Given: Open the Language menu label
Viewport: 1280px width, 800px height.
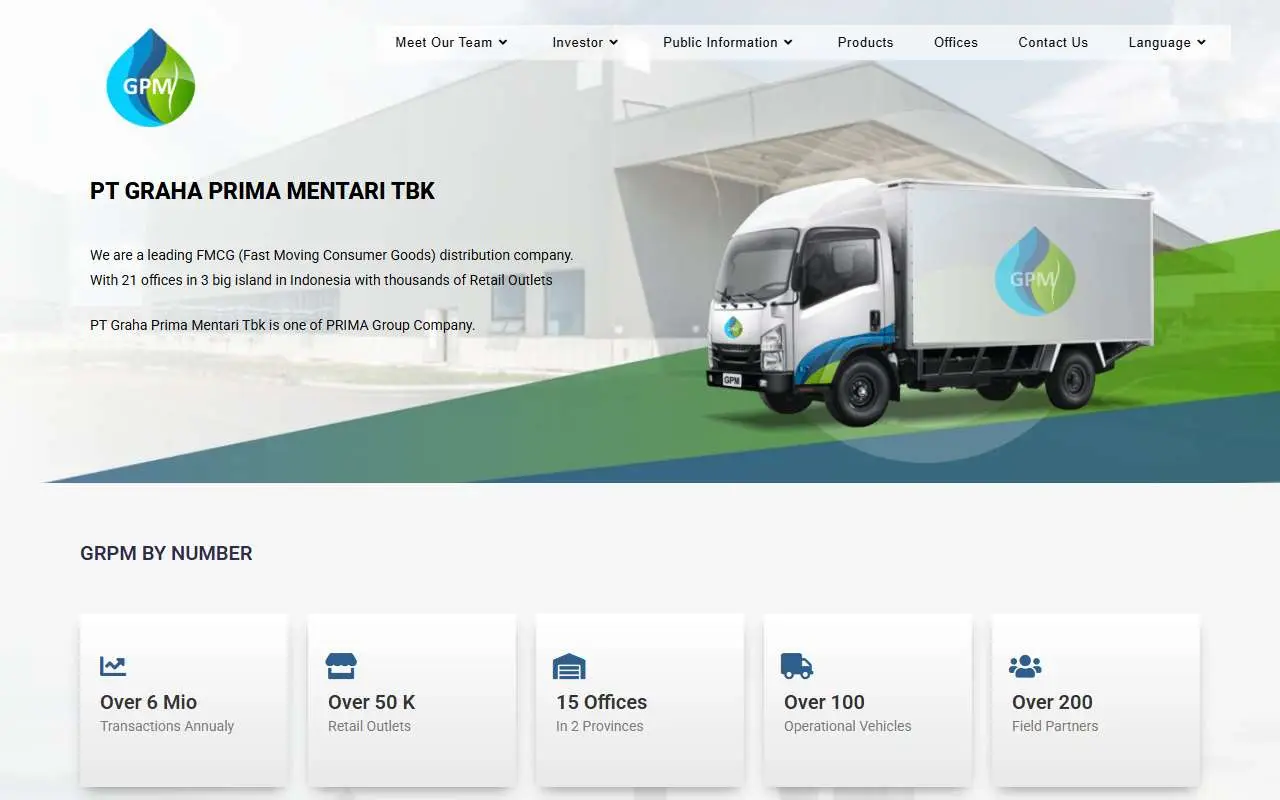Looking at the screenshot, I should tap(1160, 43).
